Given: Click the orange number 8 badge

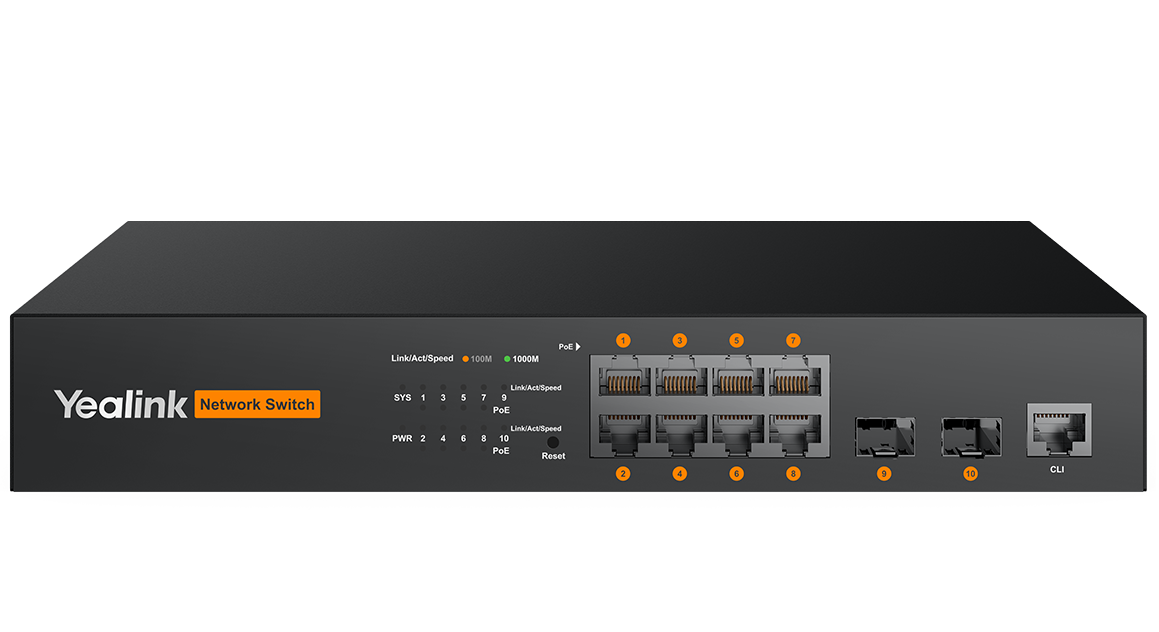Looking at the screenshot, I should coord(793,474).
